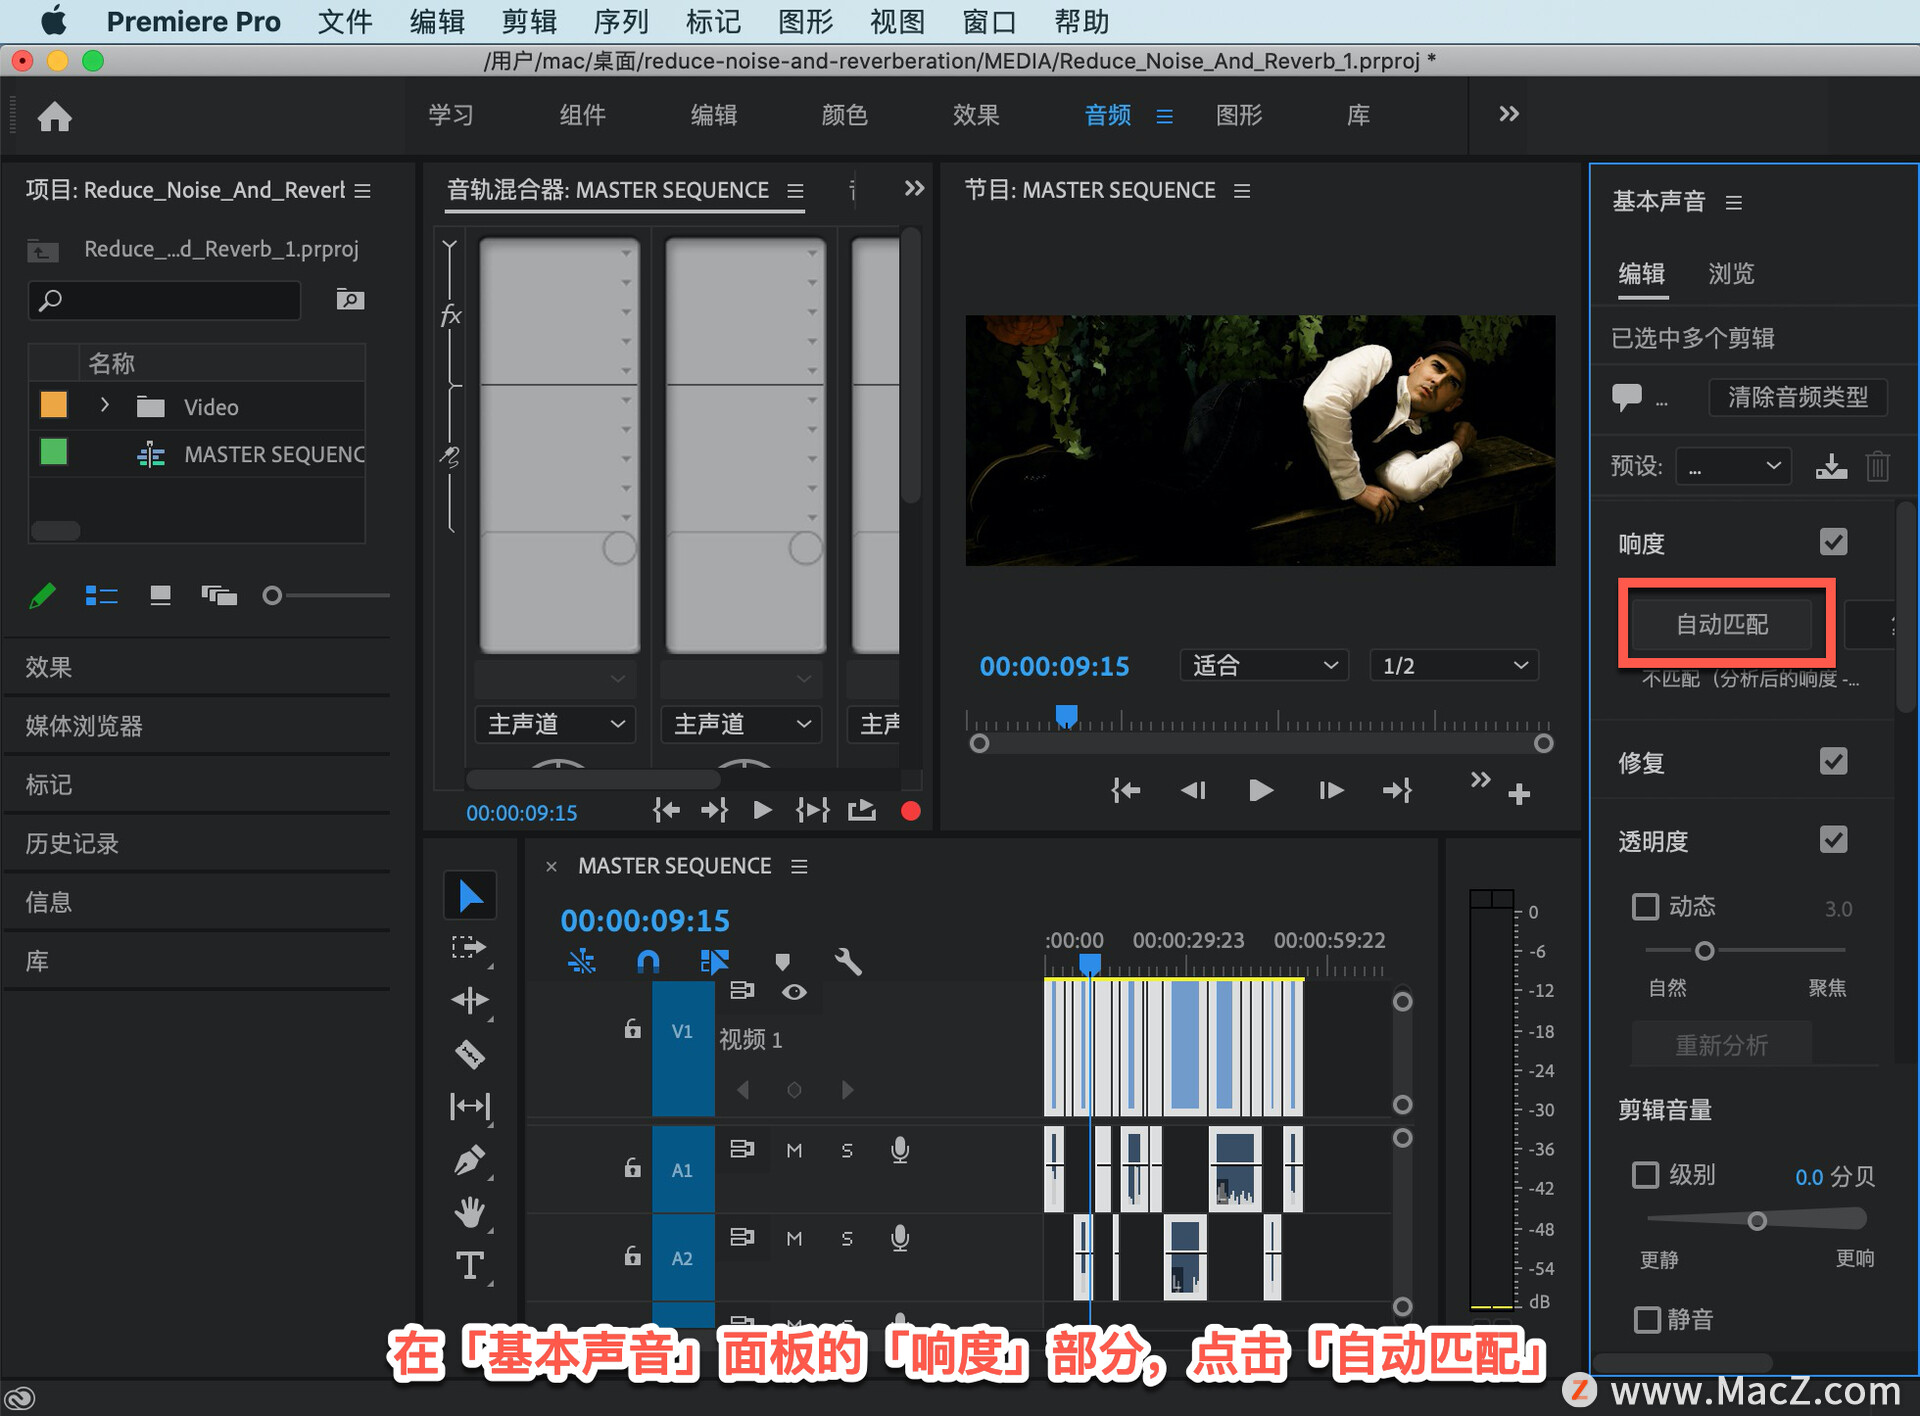
Task: Open MASTER SEQUENCE timeline panel menu
Action: pos(799,866)
